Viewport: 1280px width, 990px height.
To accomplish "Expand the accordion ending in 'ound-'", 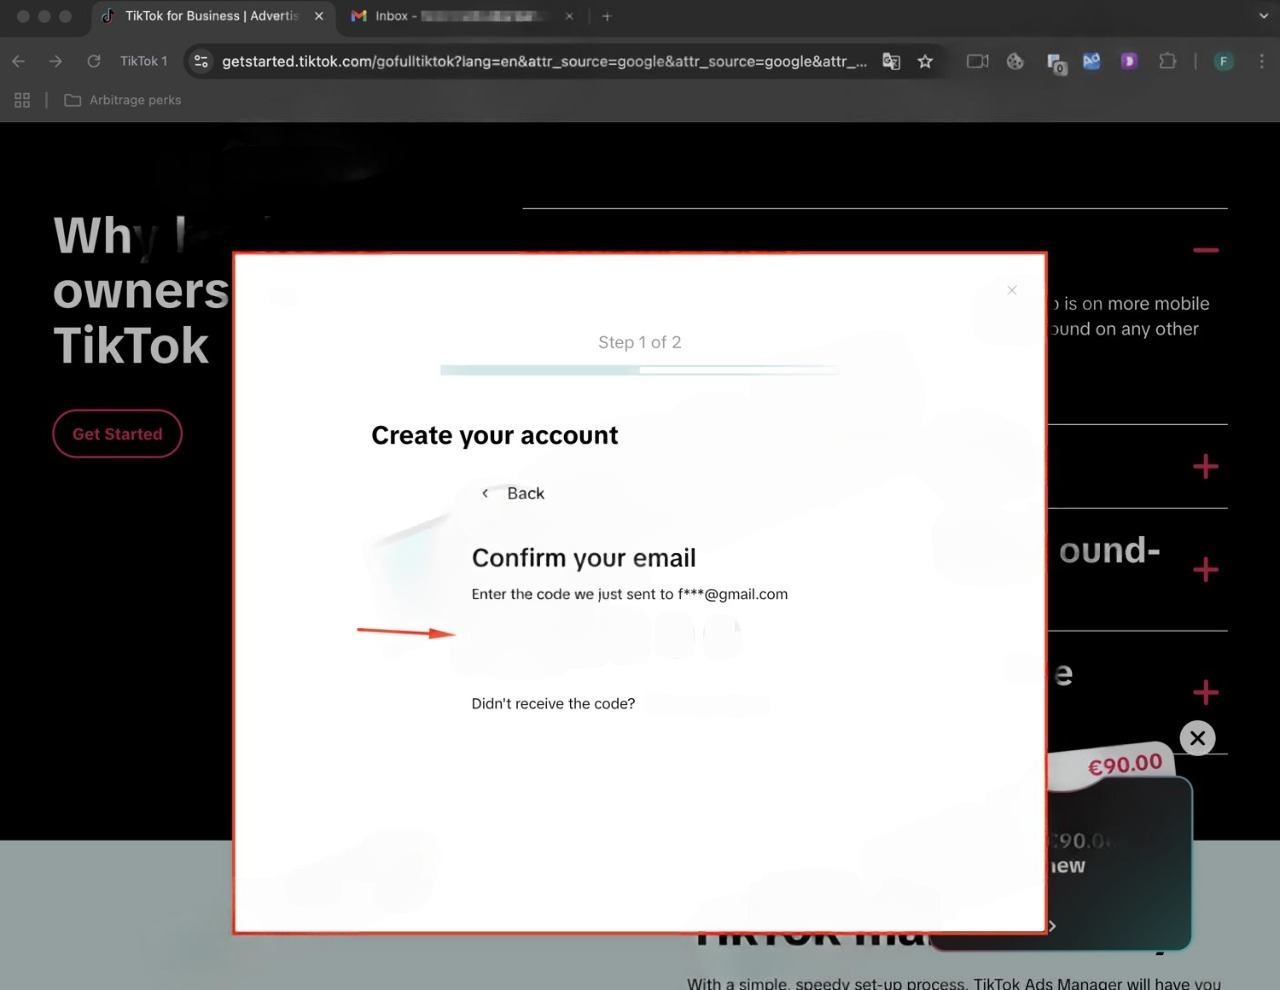I will tap(1206, 570).
